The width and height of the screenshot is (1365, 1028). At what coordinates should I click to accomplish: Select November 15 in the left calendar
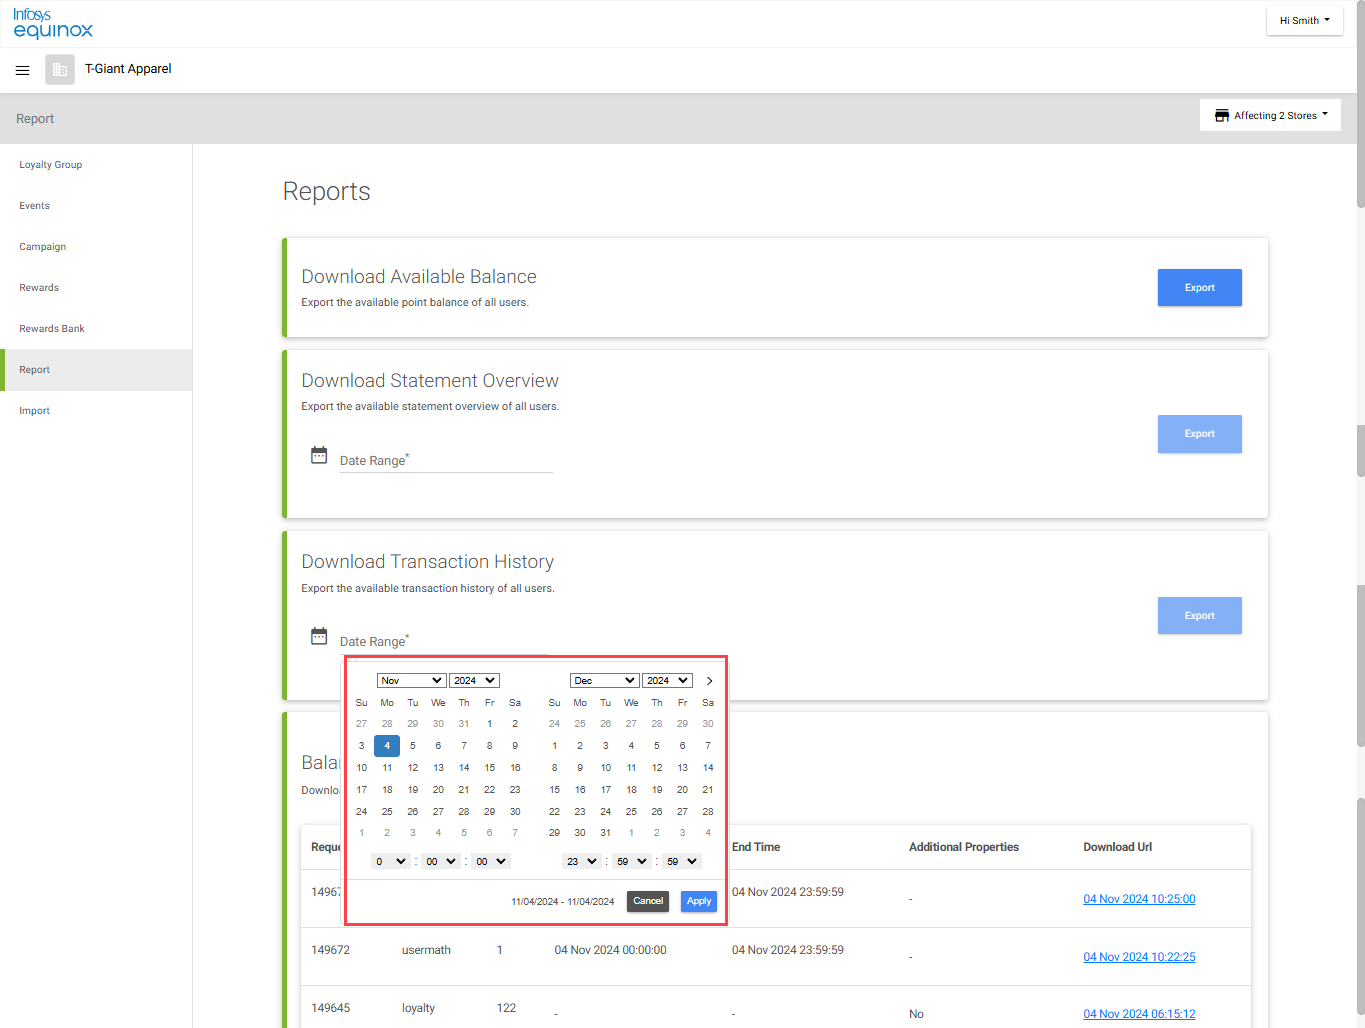[x=489, y=768]
